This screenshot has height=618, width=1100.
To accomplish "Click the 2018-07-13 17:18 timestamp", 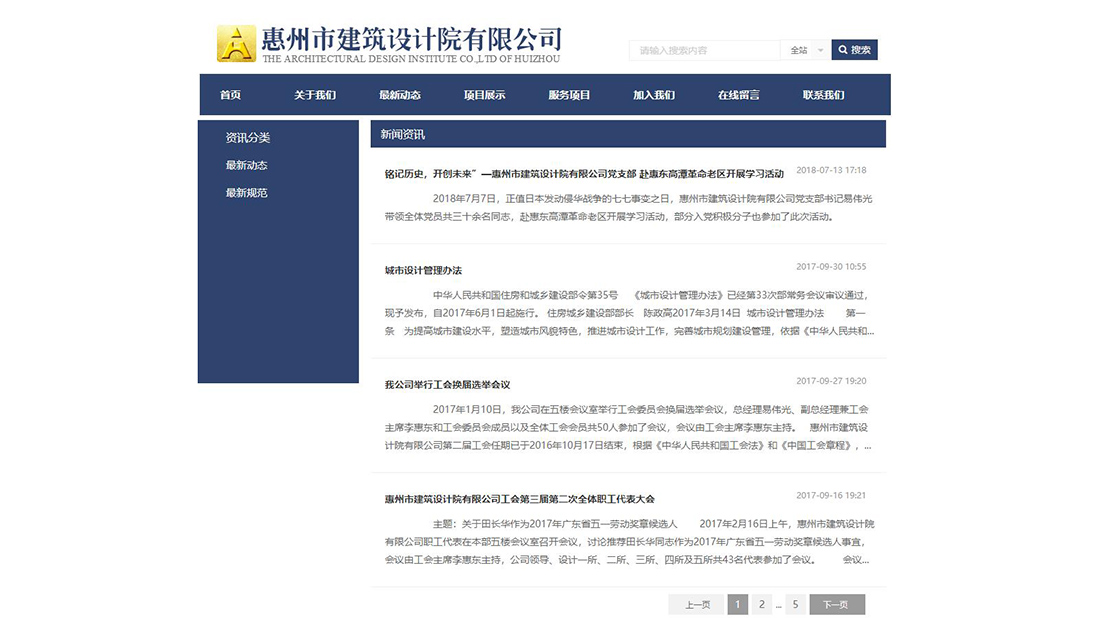I will (x=831, y=170).
